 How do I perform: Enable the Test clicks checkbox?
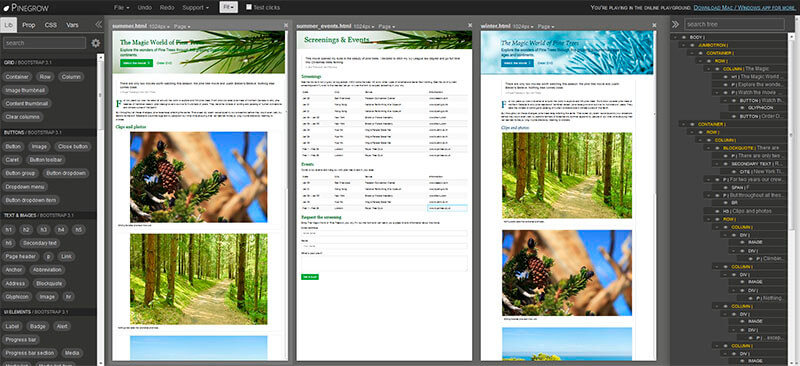[248, 8]
